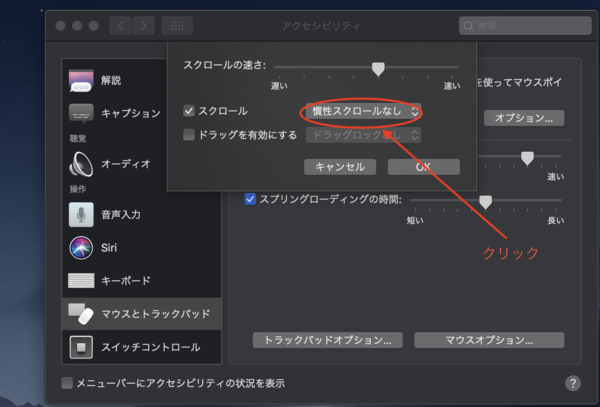The height and width of the screenshot is (407, 600).
Task: Click the help question mark button
Action: [x=573, y=383]
